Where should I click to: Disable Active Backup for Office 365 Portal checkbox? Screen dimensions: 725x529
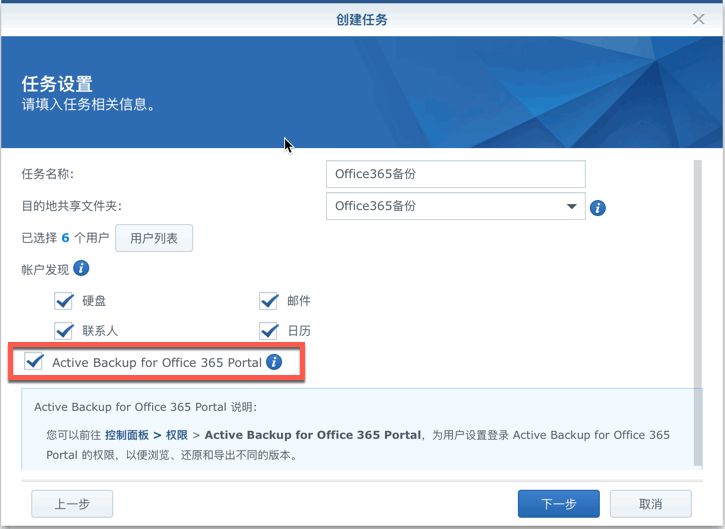tap(34, 362)
